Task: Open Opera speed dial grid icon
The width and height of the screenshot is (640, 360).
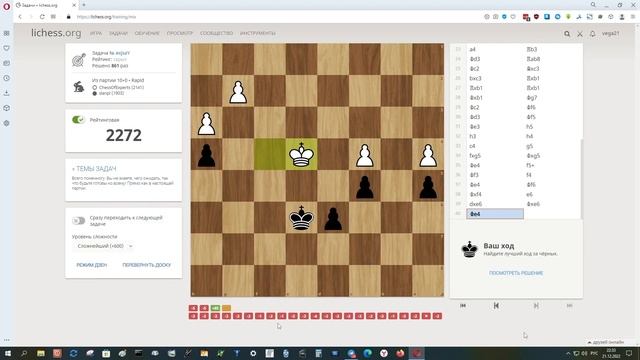Action: point(53,17)
